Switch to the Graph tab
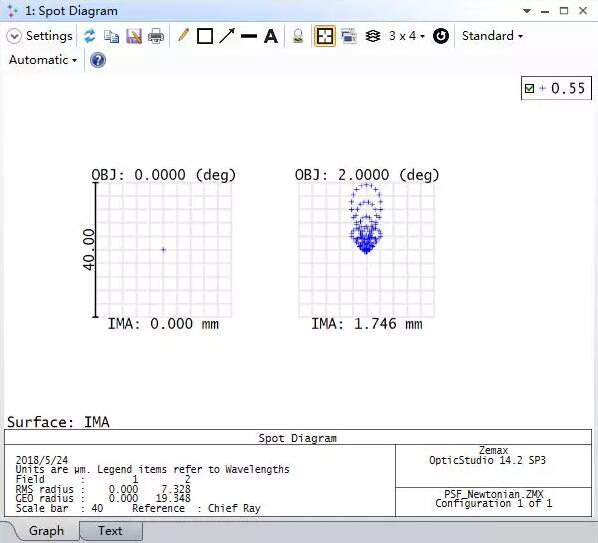The height and width of the screenshot is (543, 598). click(x=46, y=531)
